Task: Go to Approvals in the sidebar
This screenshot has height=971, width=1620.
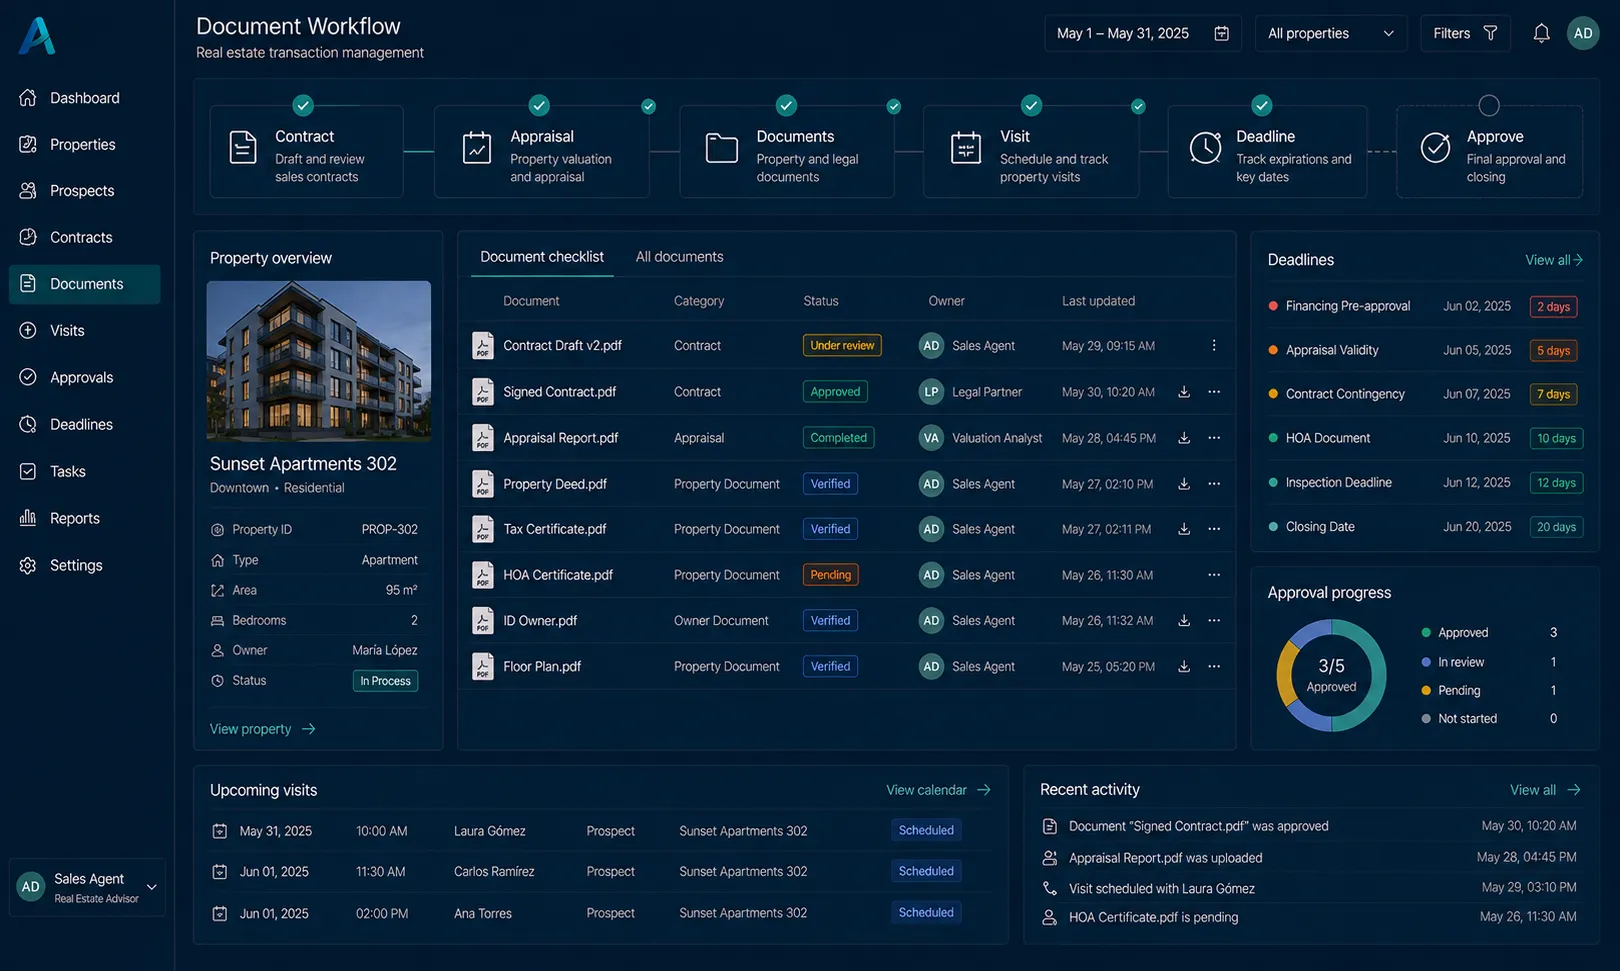Action: (84, 377)
